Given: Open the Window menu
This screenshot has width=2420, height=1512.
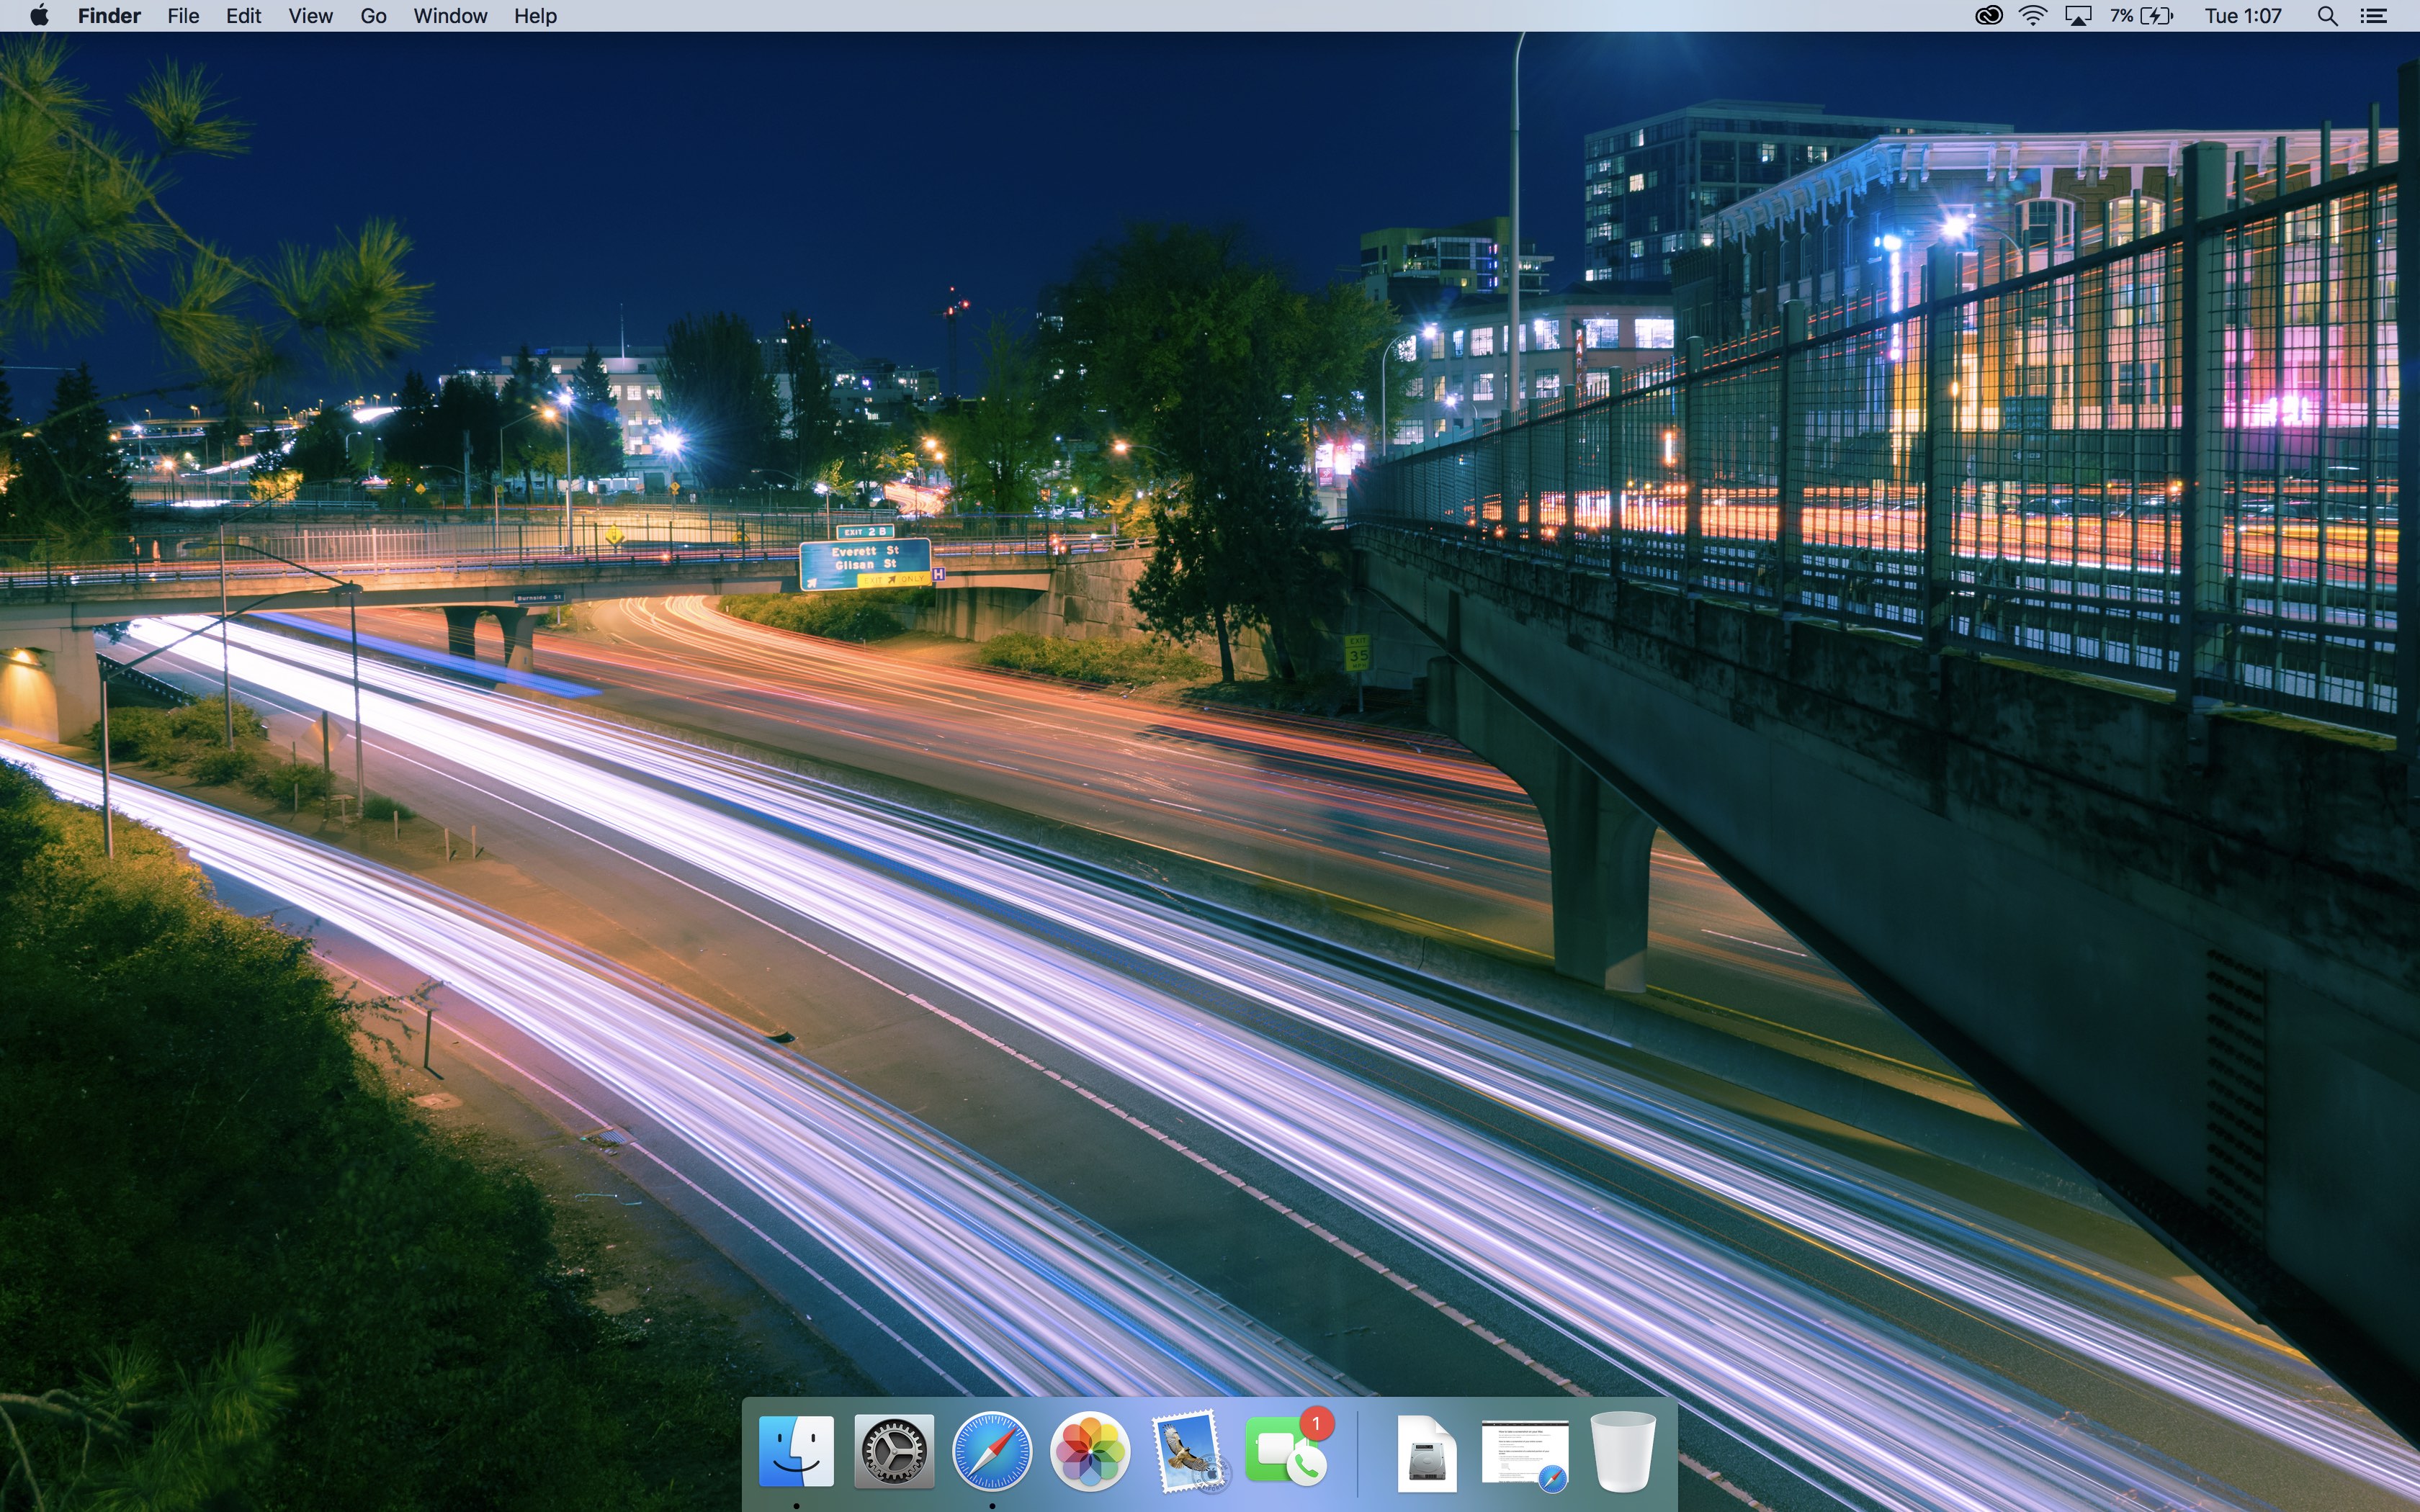Looking at the screenshot, I should (x=450, y=16).
